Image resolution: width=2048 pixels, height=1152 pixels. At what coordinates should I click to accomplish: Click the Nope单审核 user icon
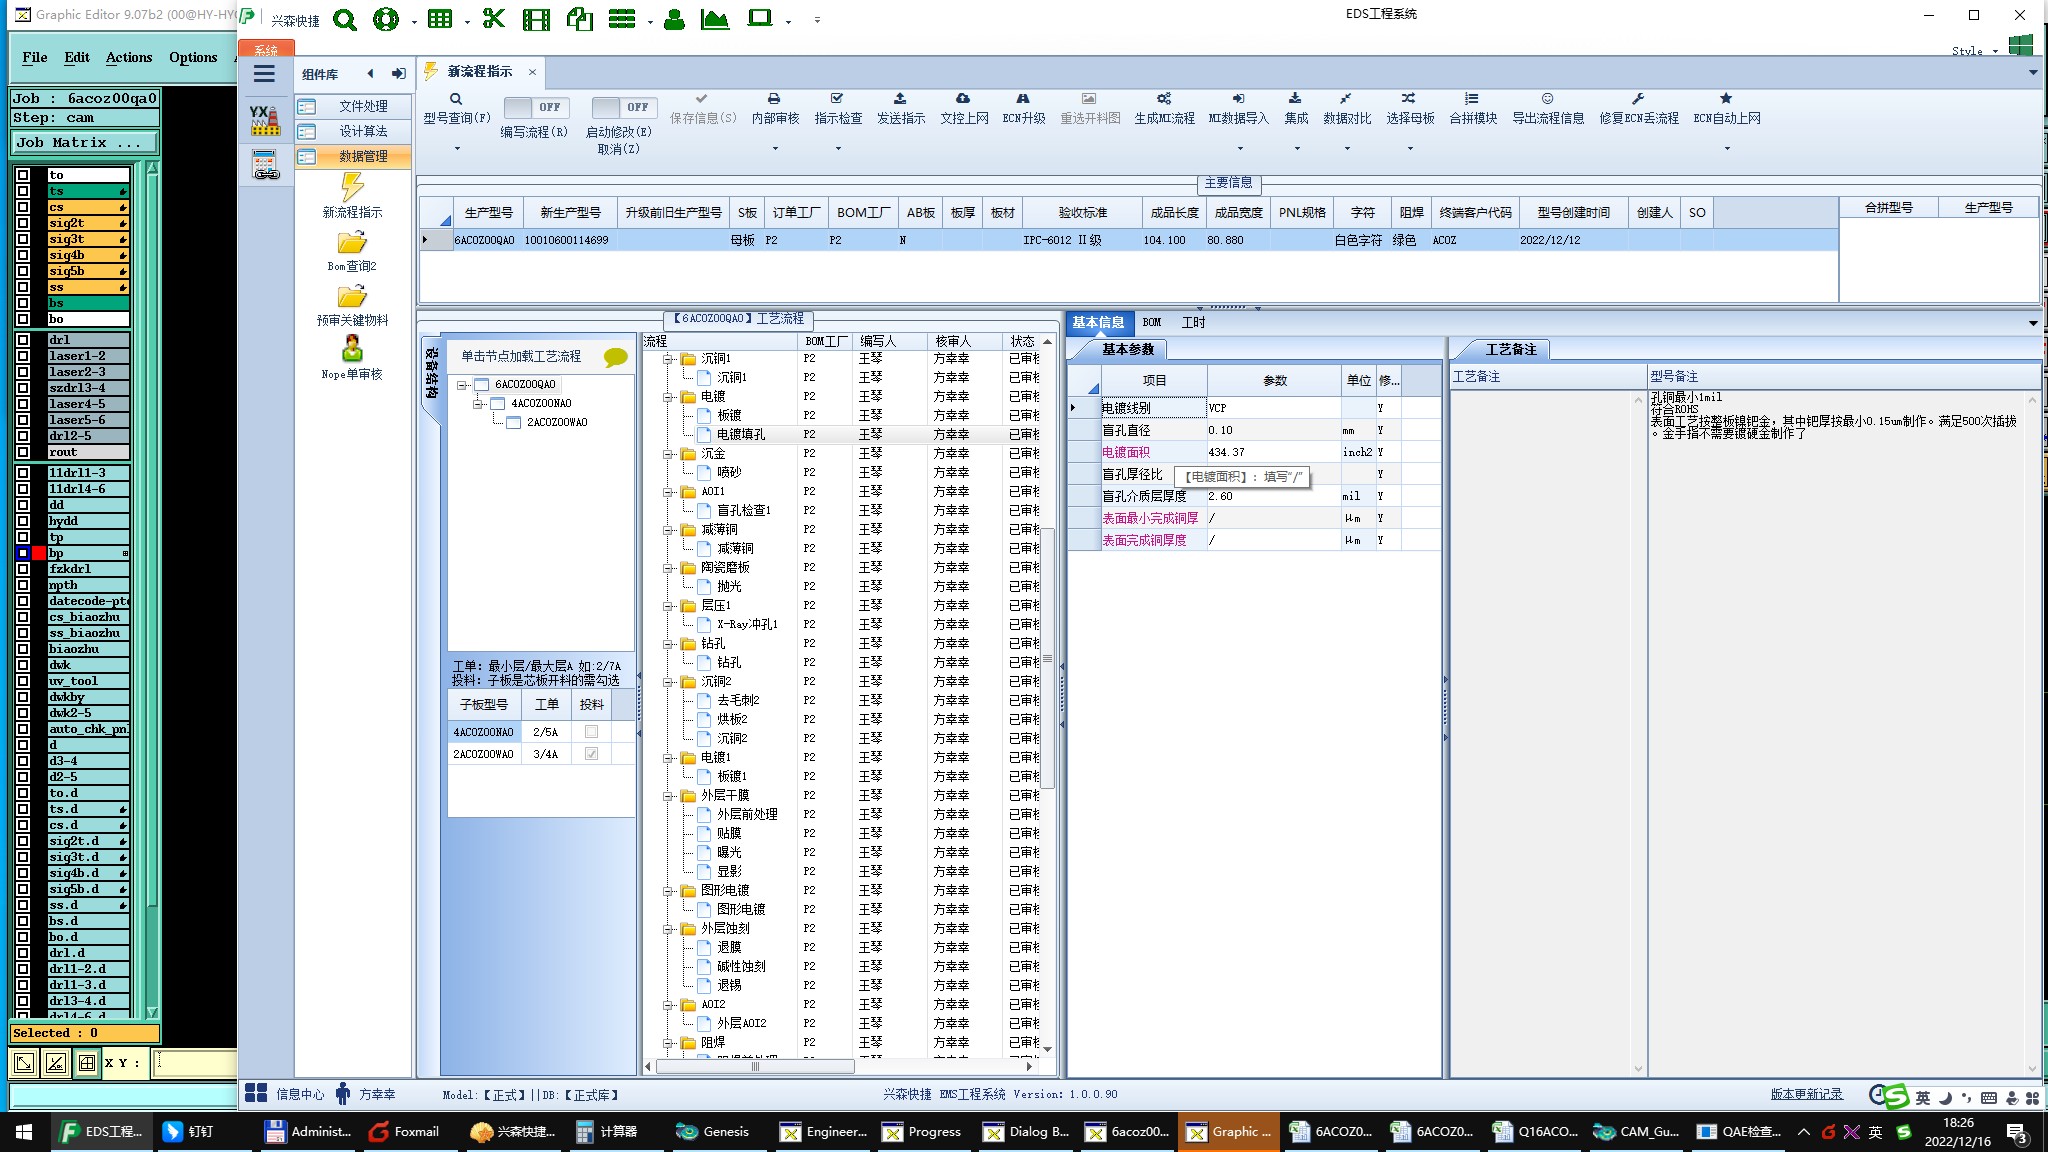tap(352, 349)
